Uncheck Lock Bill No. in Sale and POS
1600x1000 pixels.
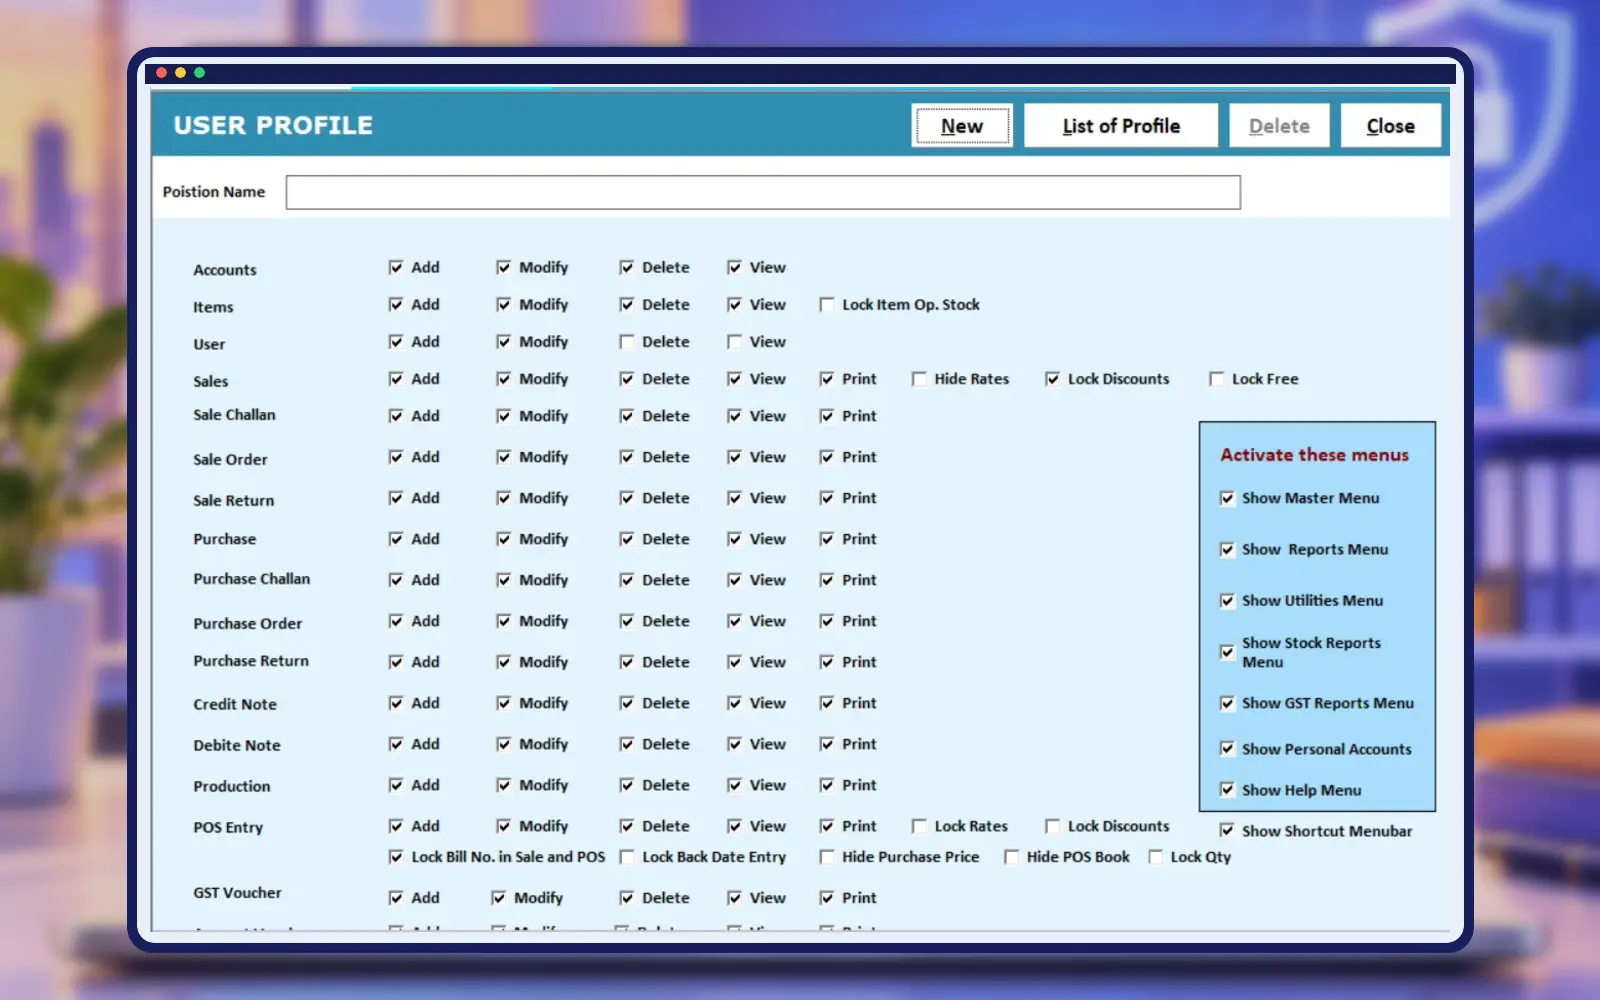coord(396,857)
